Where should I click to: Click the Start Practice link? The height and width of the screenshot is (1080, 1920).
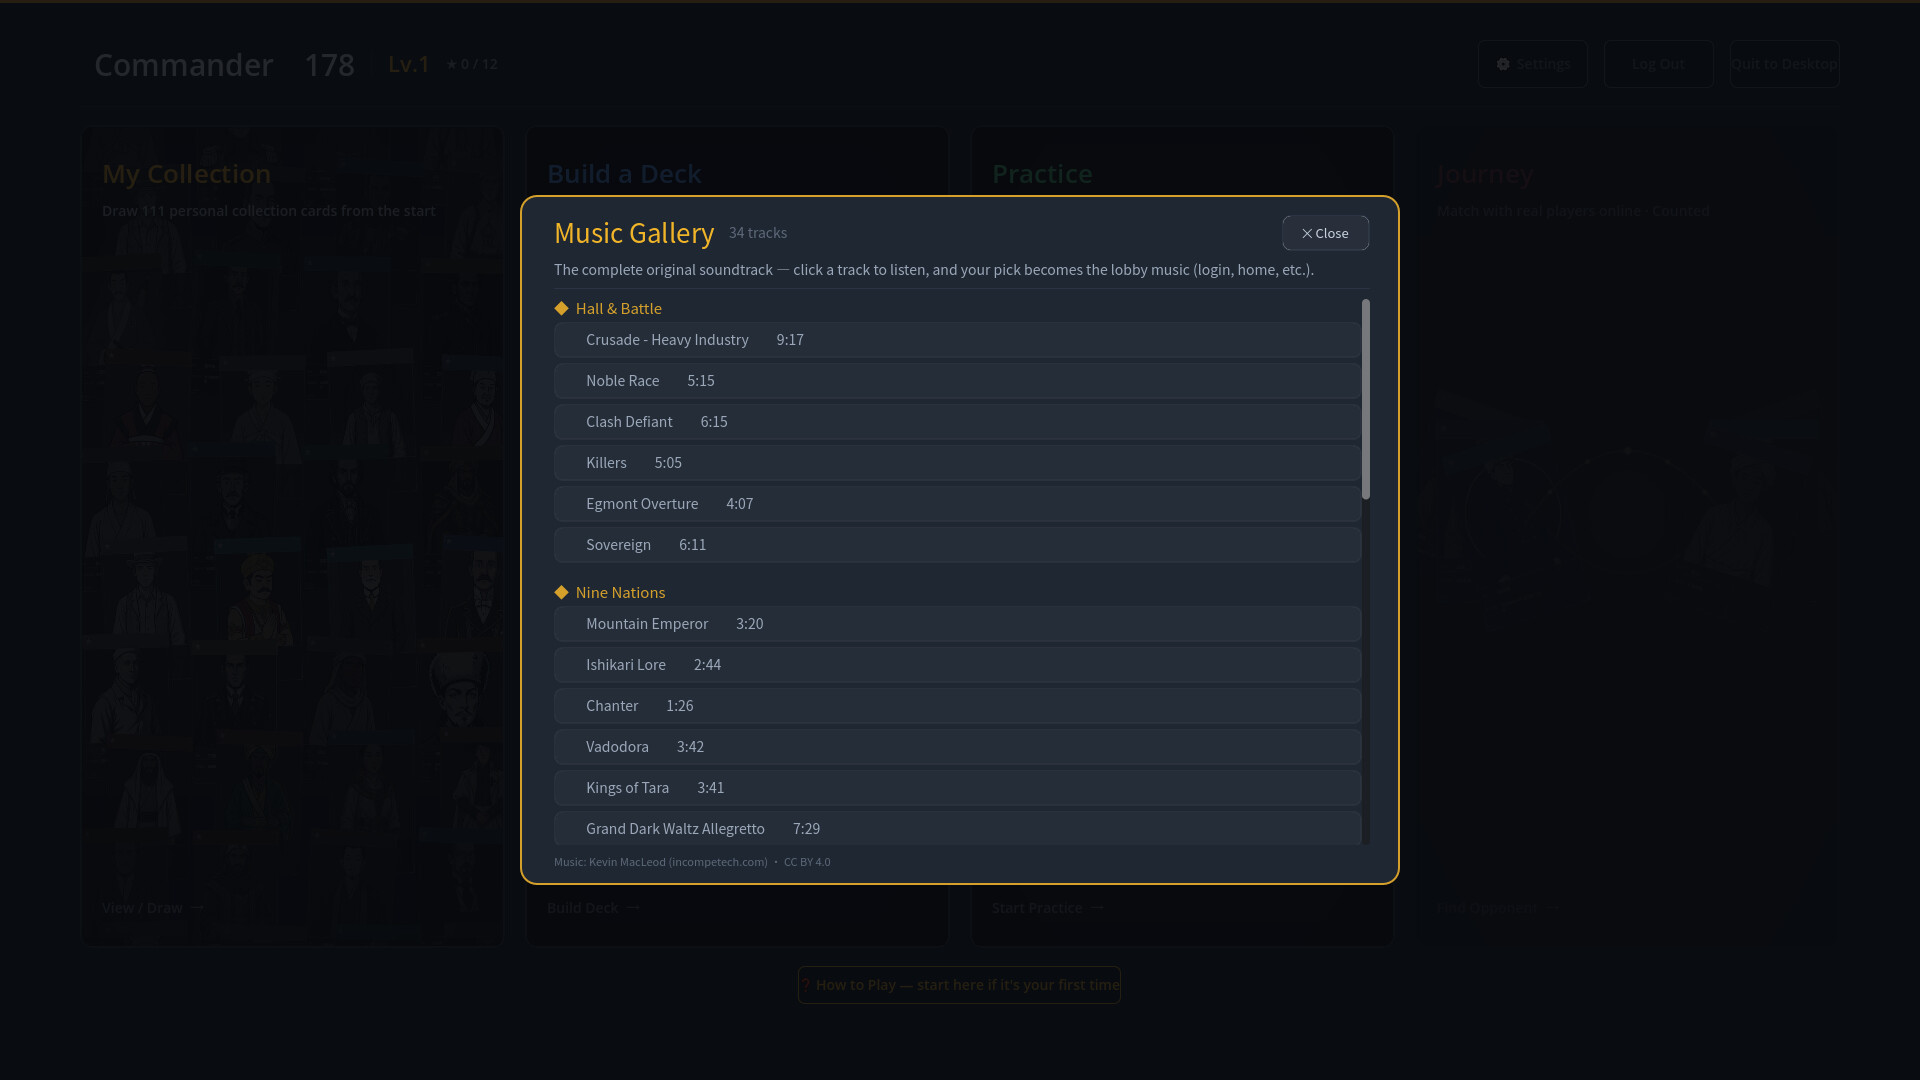1047,908
